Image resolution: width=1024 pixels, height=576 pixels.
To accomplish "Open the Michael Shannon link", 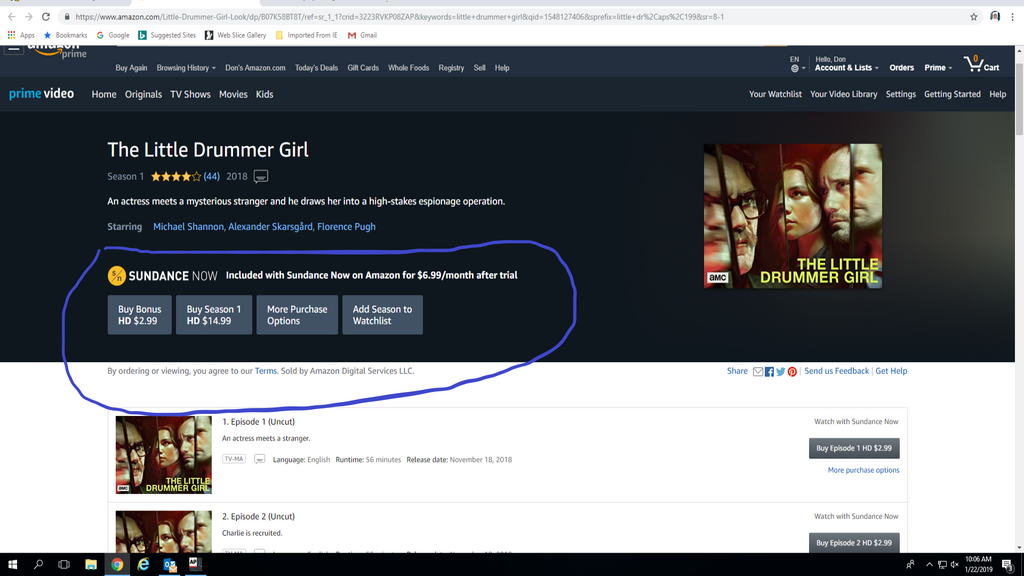I will pos(188,227).
